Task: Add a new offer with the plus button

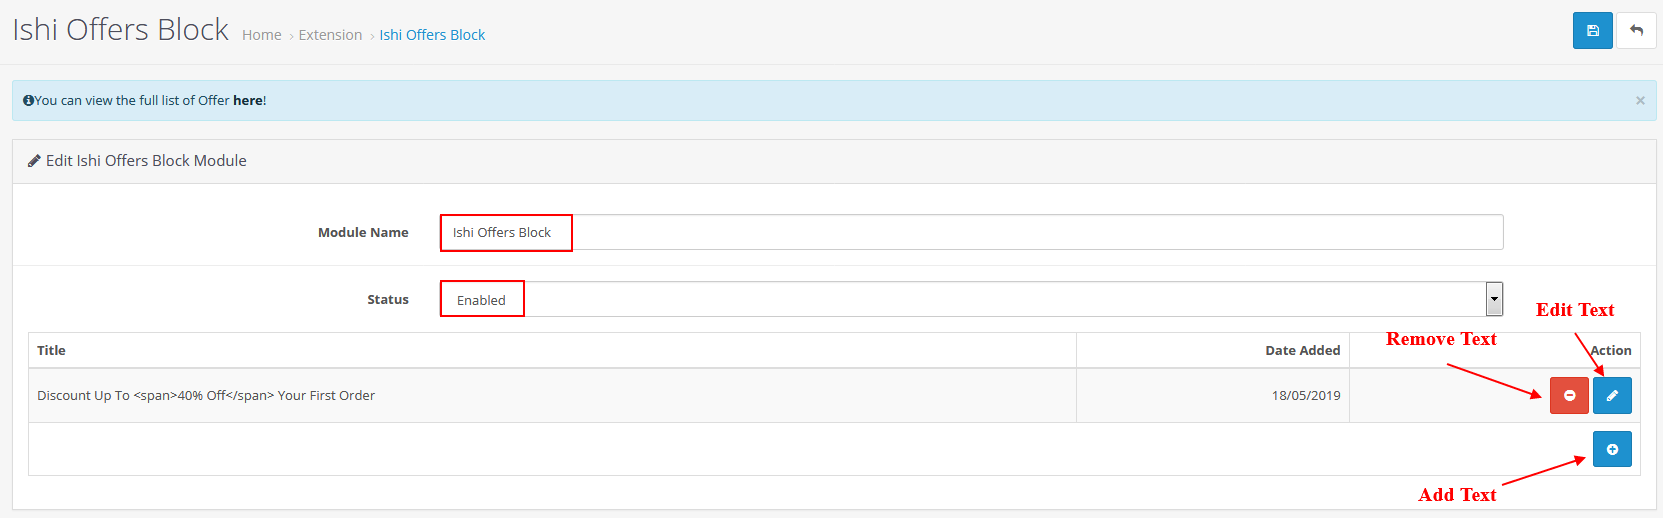Action: pos(1612,449)
